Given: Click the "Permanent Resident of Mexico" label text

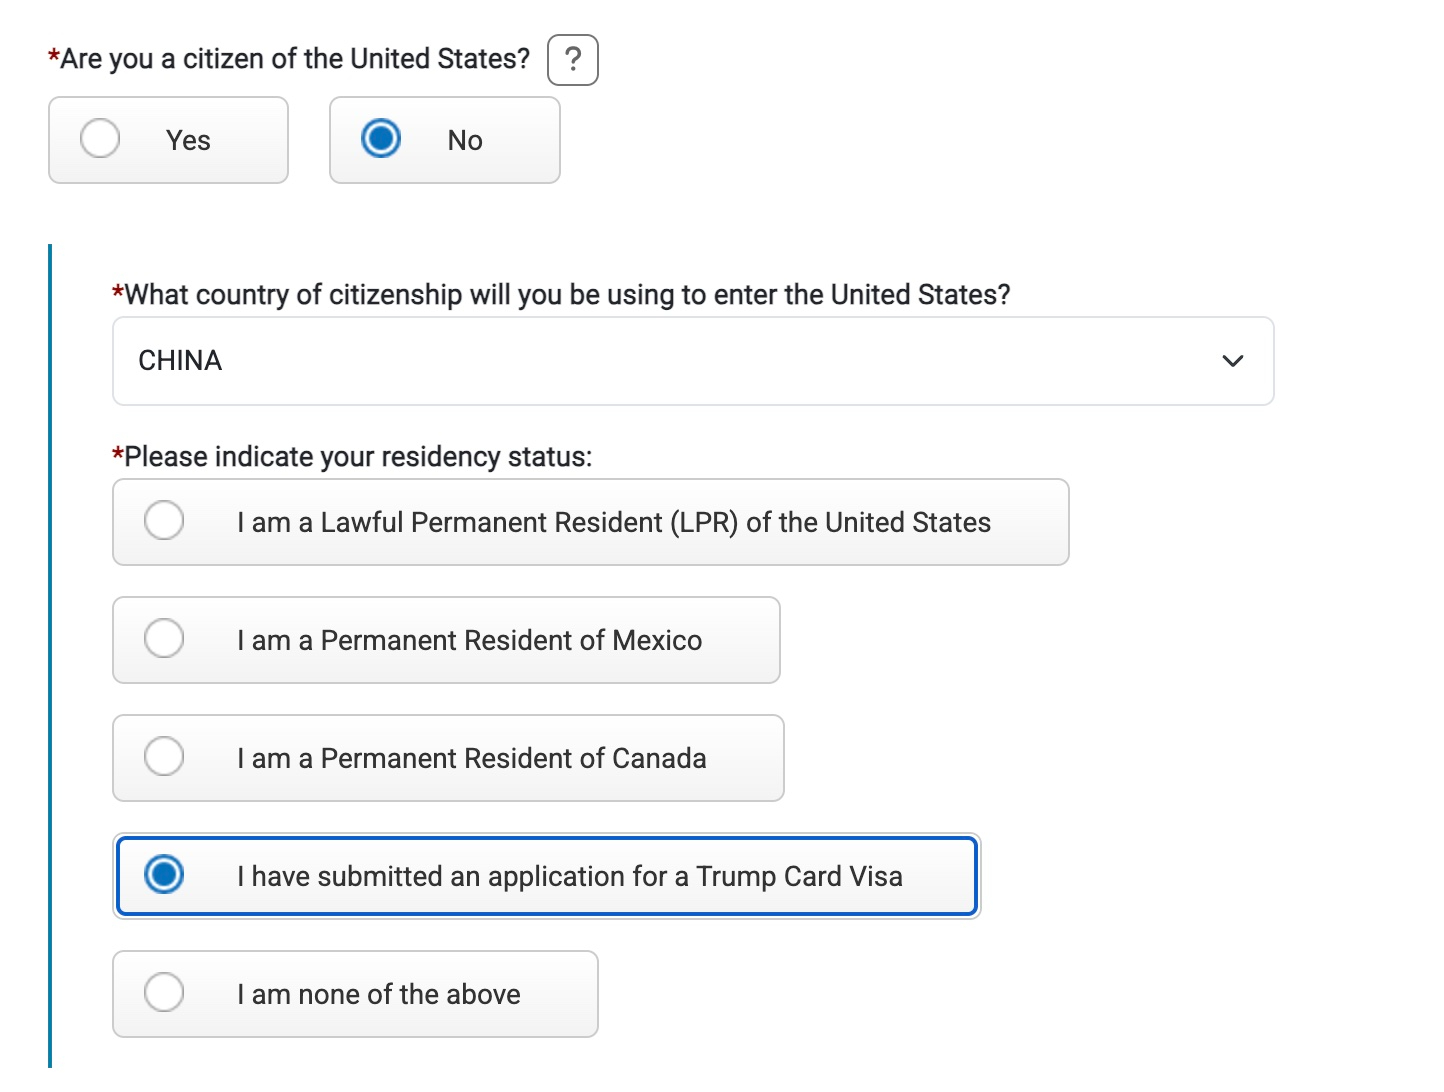Looking at the screenshot, I should pos(470,641).
